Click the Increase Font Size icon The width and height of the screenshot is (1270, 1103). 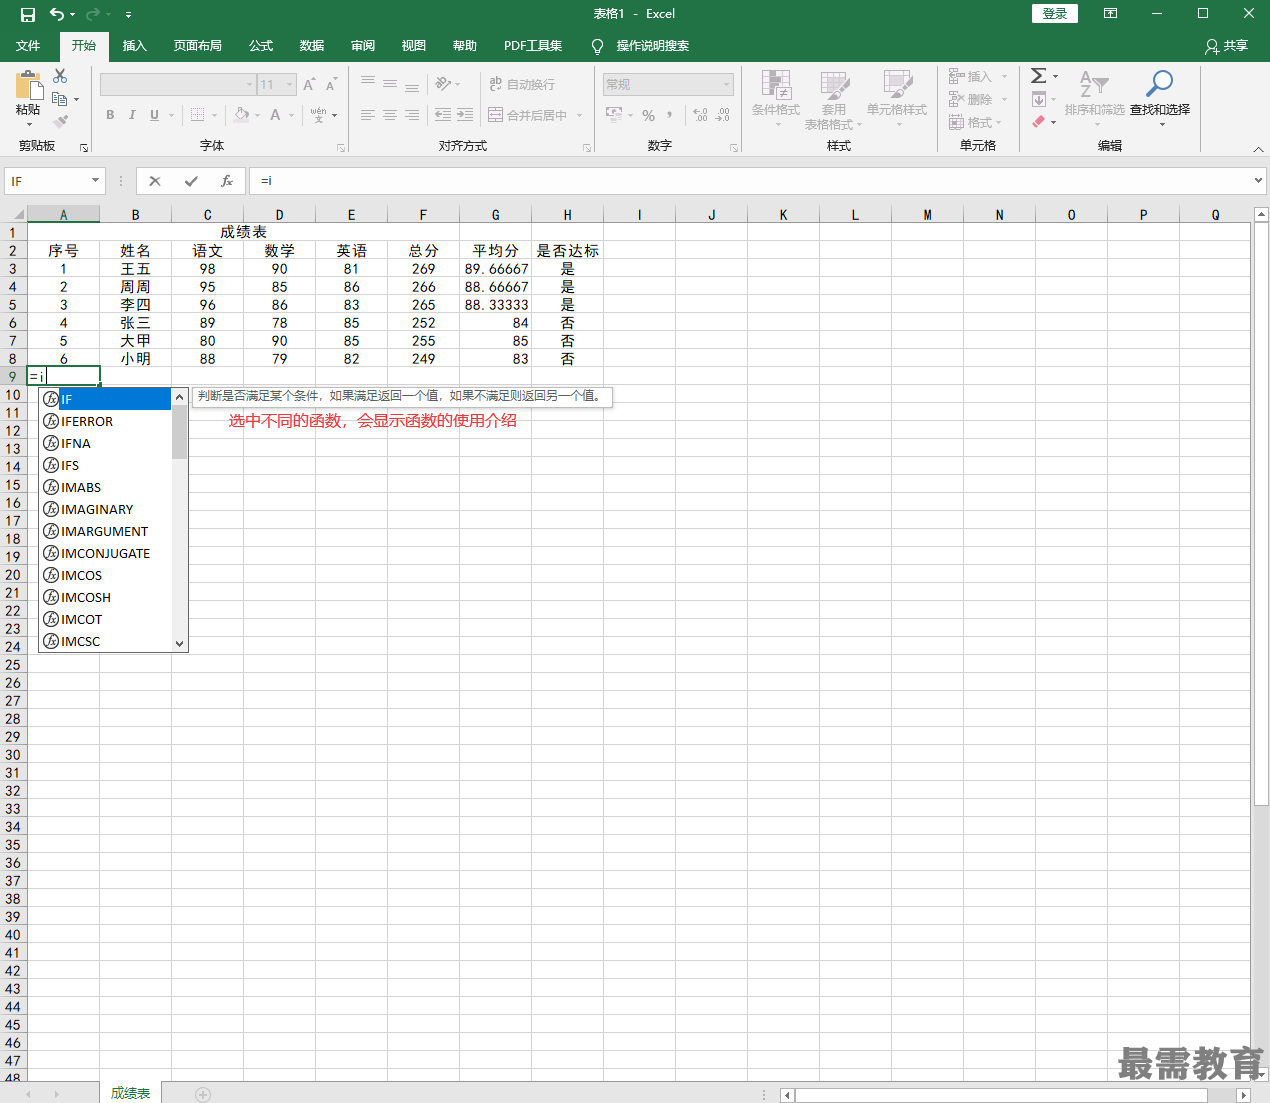click(x=309, y=85)
